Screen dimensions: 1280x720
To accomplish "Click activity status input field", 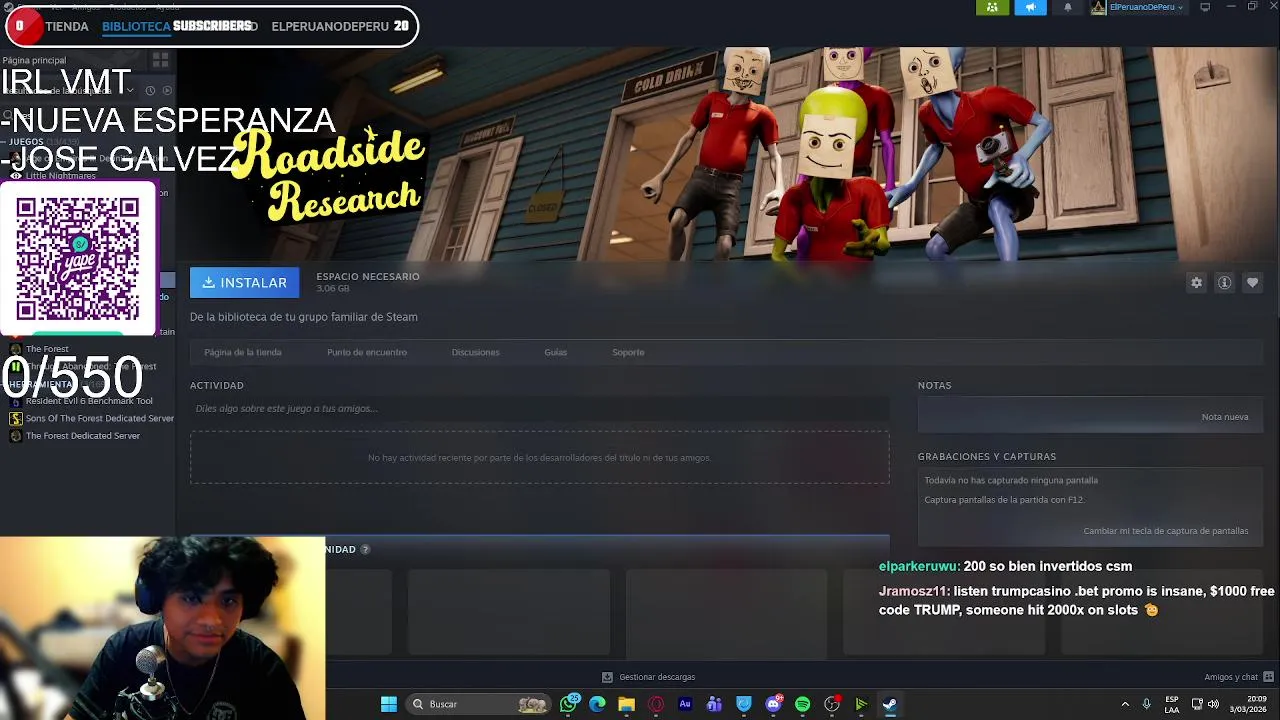I will pos(539,408).
